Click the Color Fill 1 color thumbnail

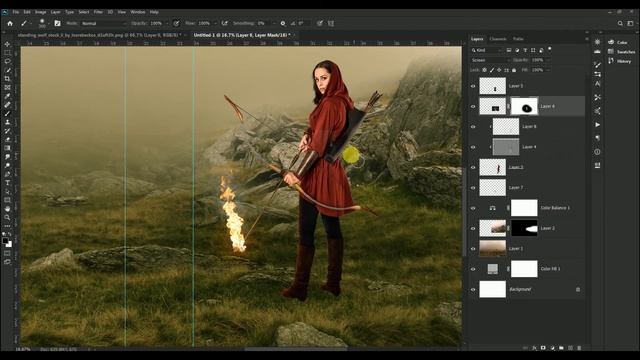pos(493,269)
